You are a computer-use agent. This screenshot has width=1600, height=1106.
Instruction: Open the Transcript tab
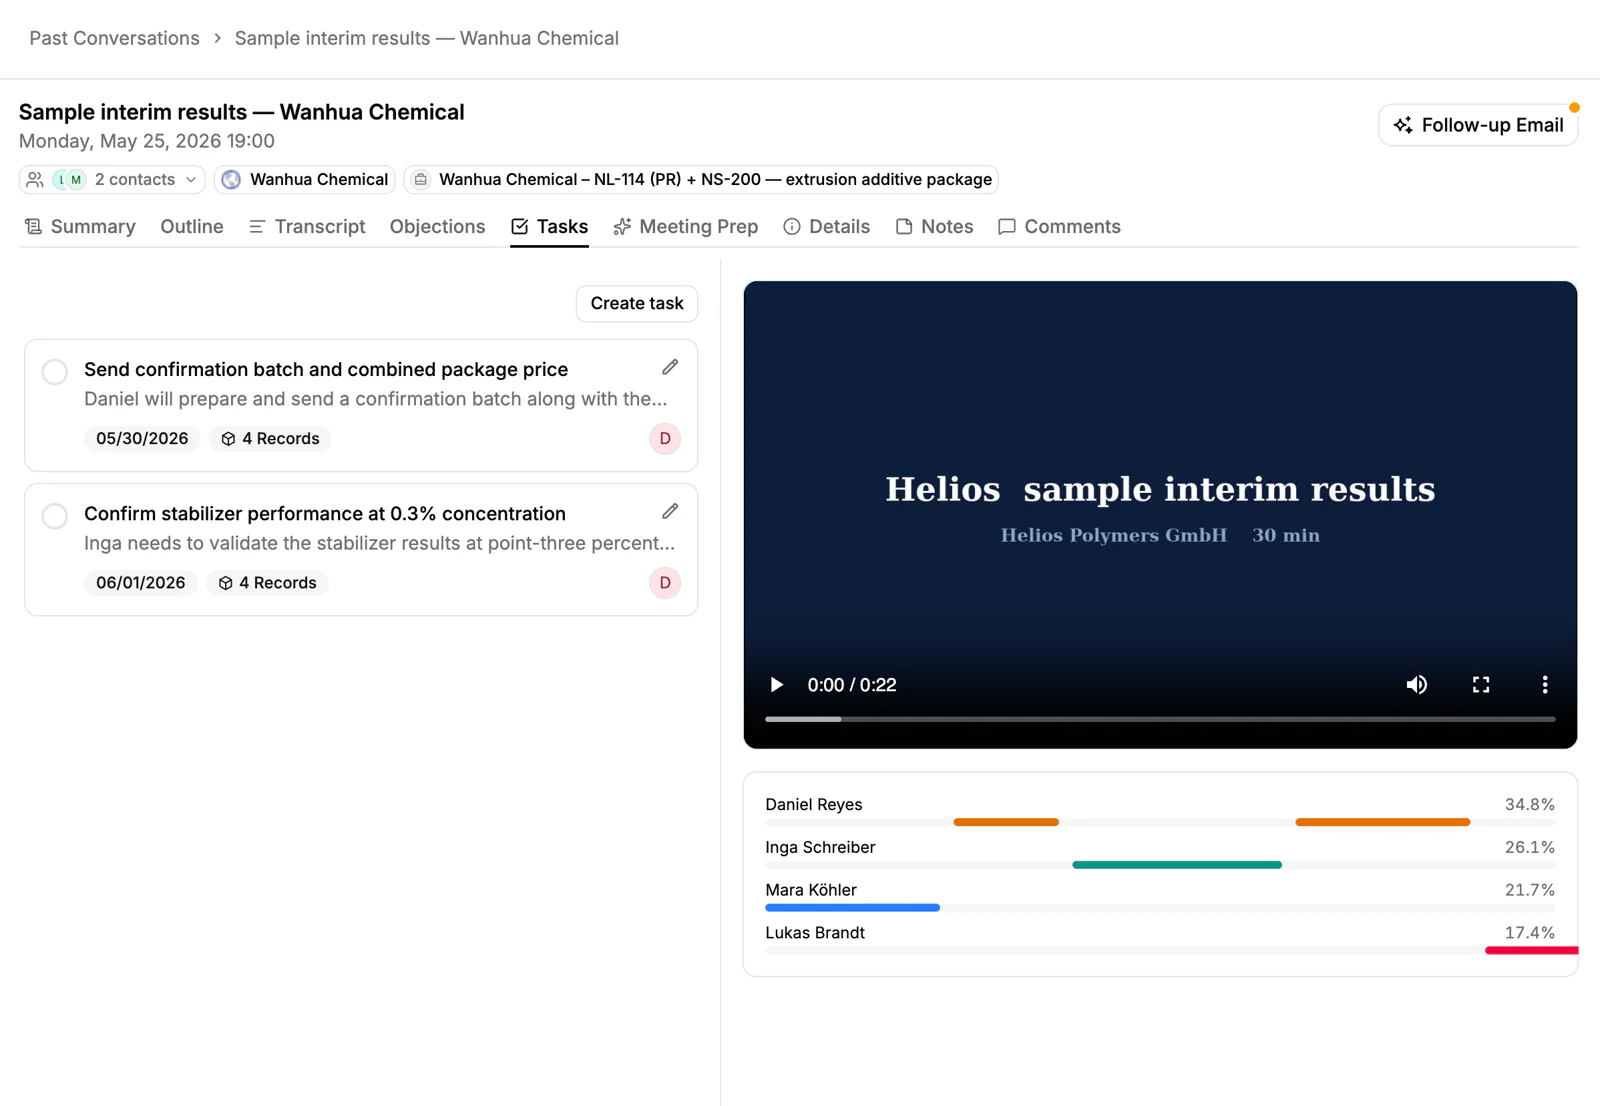[x=307, y=227]
